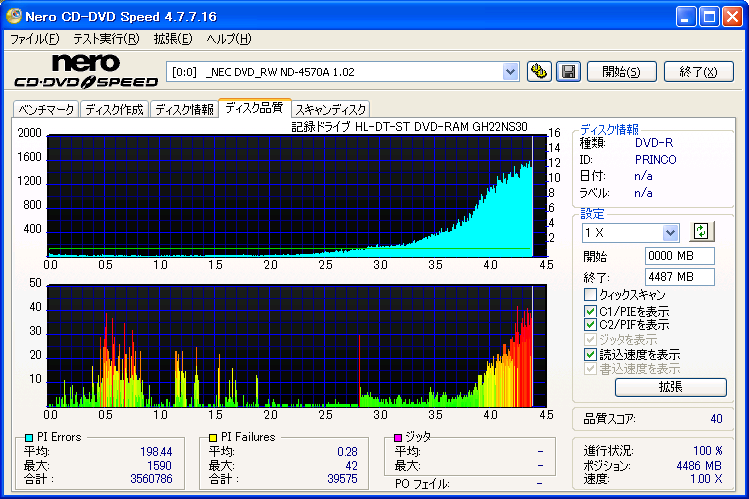
Task: Click the Nero CD-DVD Speed logo
Action: pos(86,71)
